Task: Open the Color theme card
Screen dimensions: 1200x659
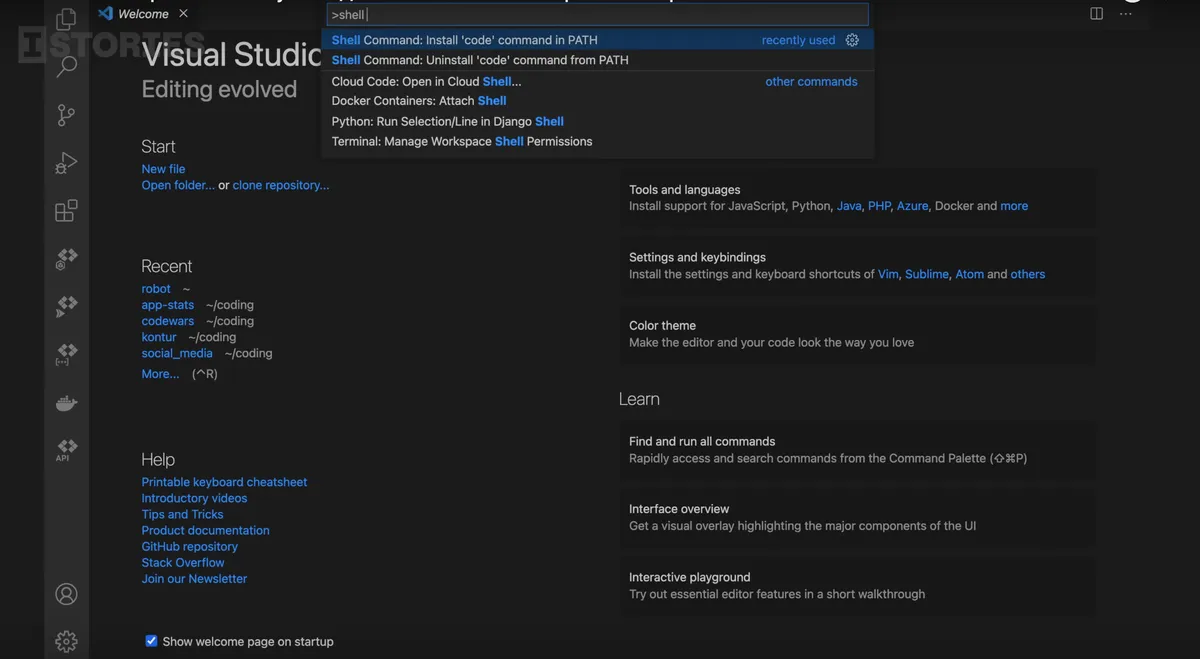Action: pyautogui.click(x=857, y=334)
